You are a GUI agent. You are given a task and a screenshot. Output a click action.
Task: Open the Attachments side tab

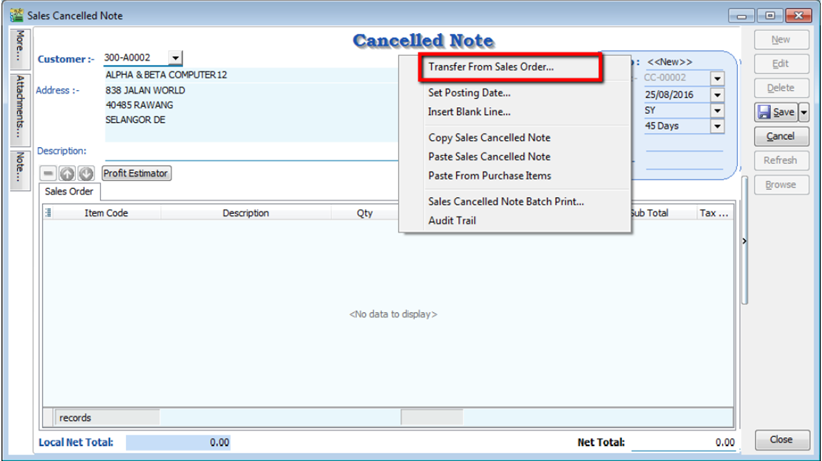(19, 107)
